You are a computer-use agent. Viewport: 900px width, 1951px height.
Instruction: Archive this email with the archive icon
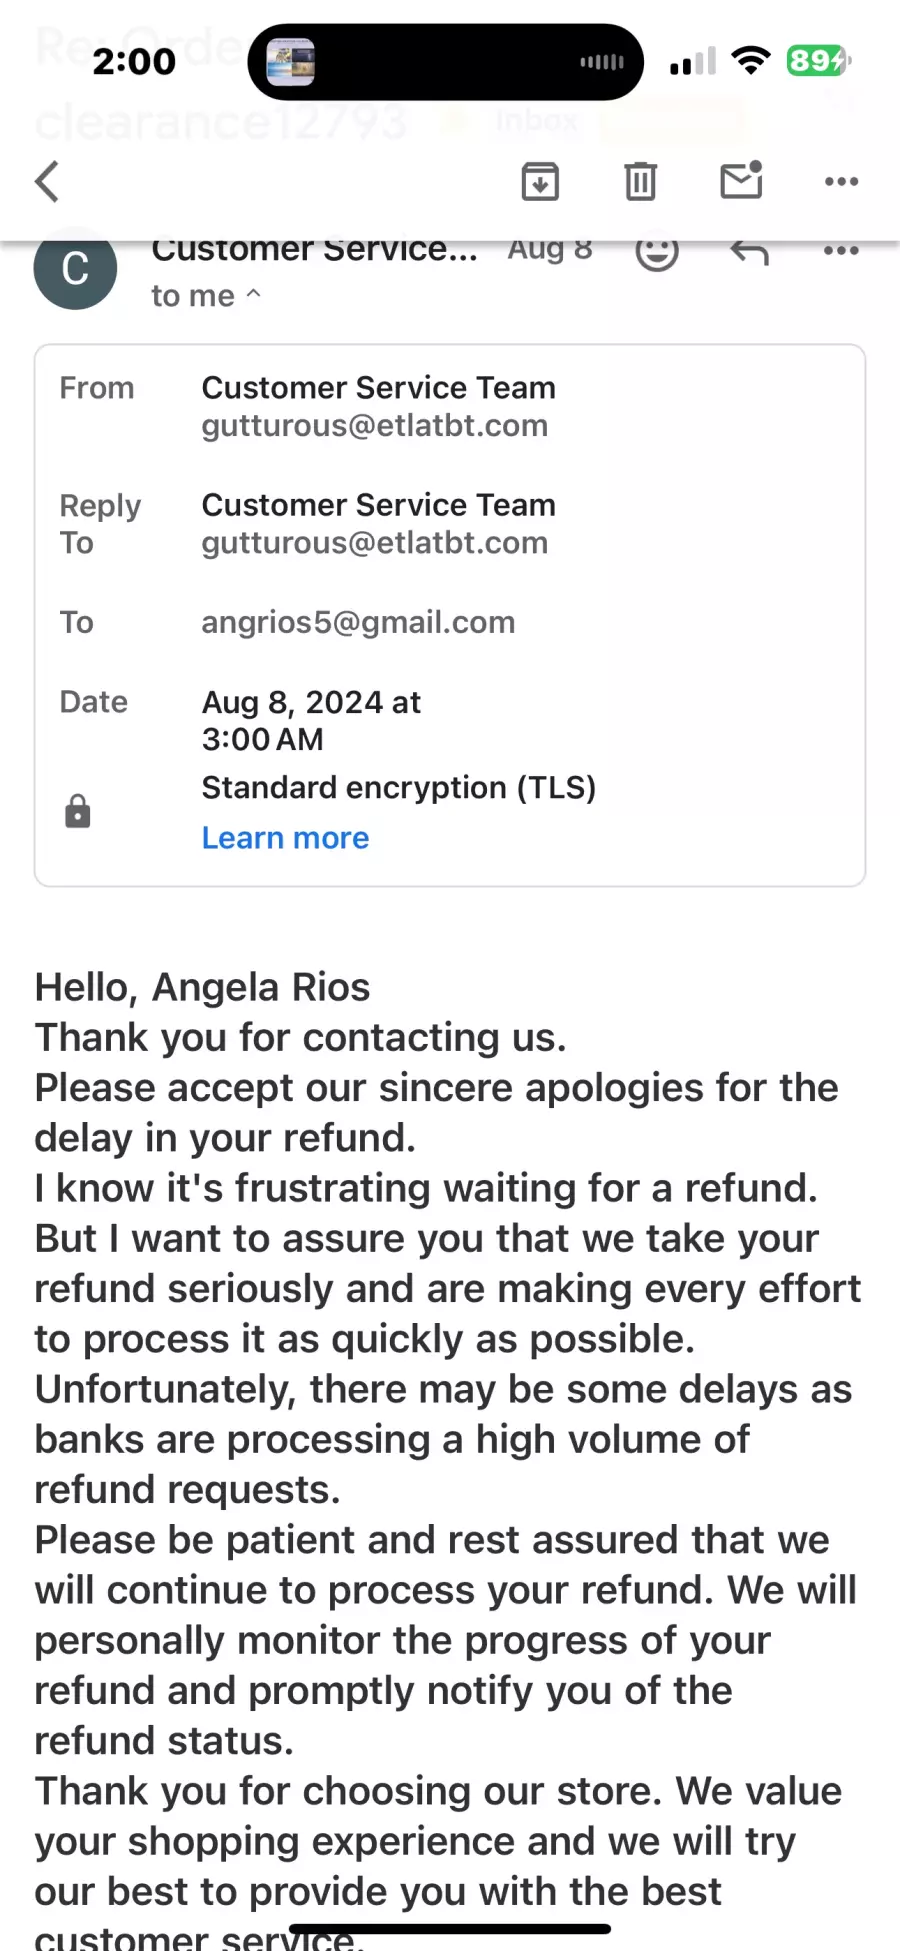[x=540, y=181]
